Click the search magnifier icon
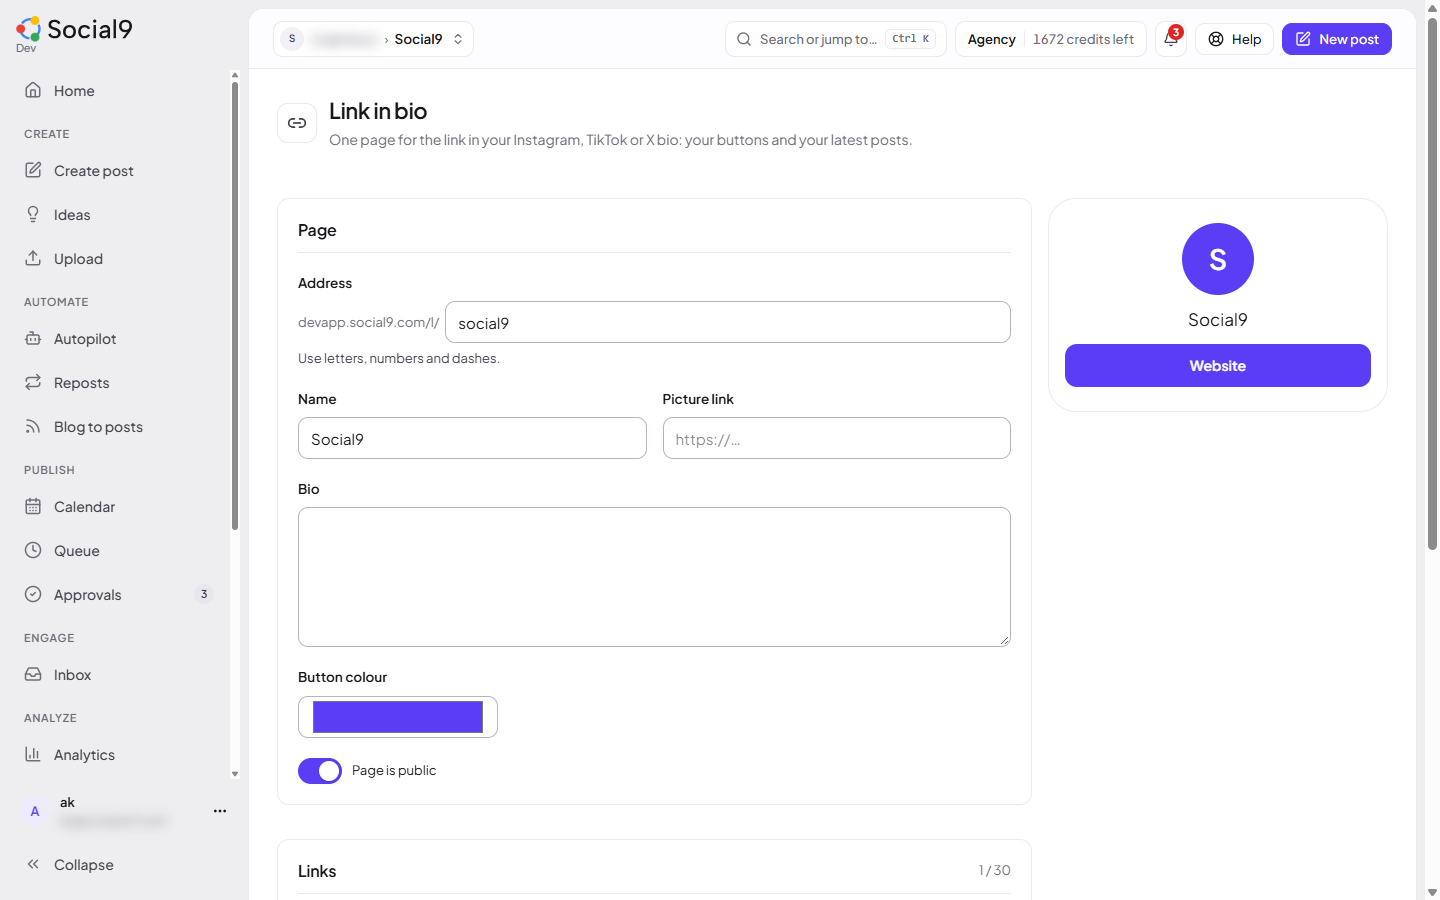This screenshot has height=900, width=1440. (x=744, y=39)
